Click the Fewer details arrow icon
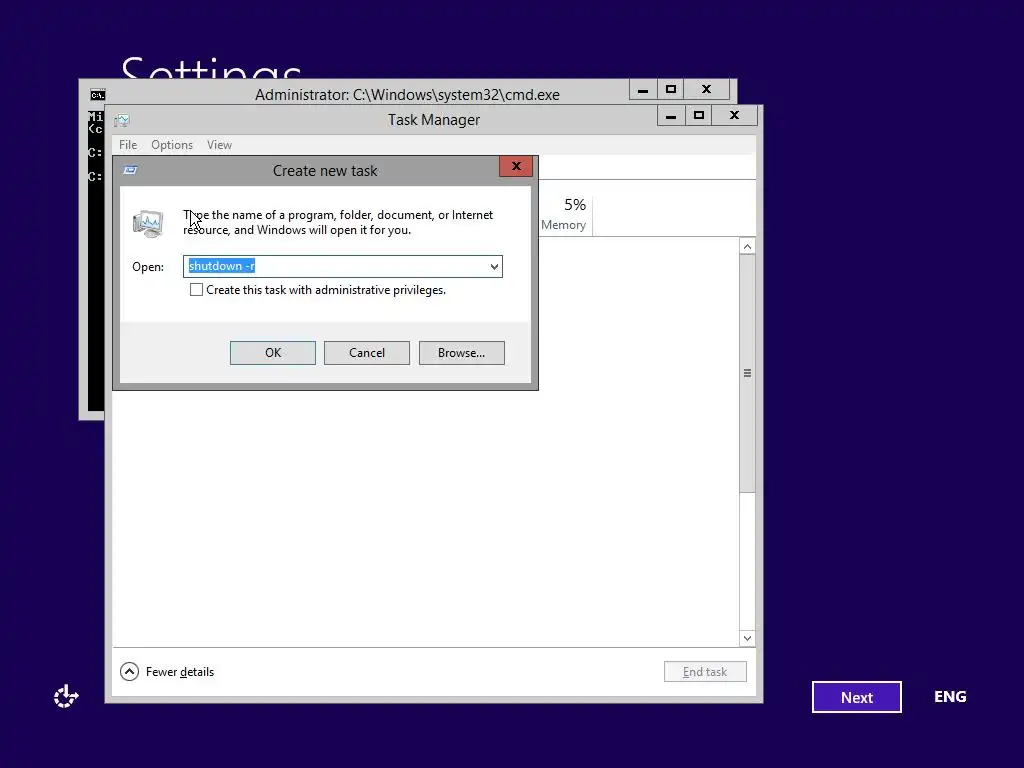Screen dimensions: 1024x768 (x=129, y=671)
